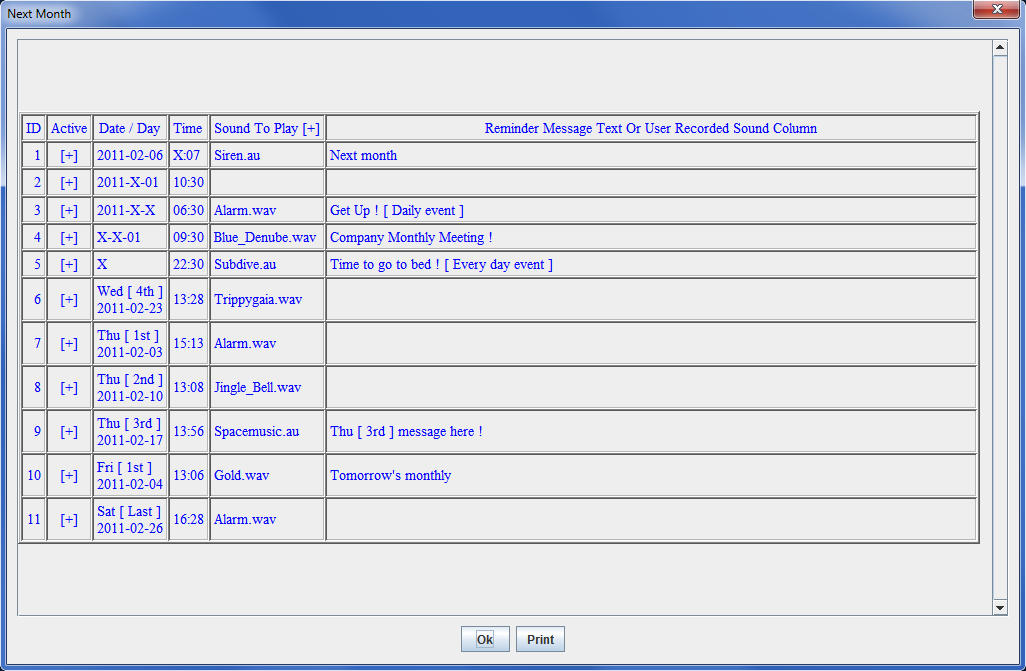Toggle the Active [+] marker for reminder 11
1026x671 pixels.
69,520
